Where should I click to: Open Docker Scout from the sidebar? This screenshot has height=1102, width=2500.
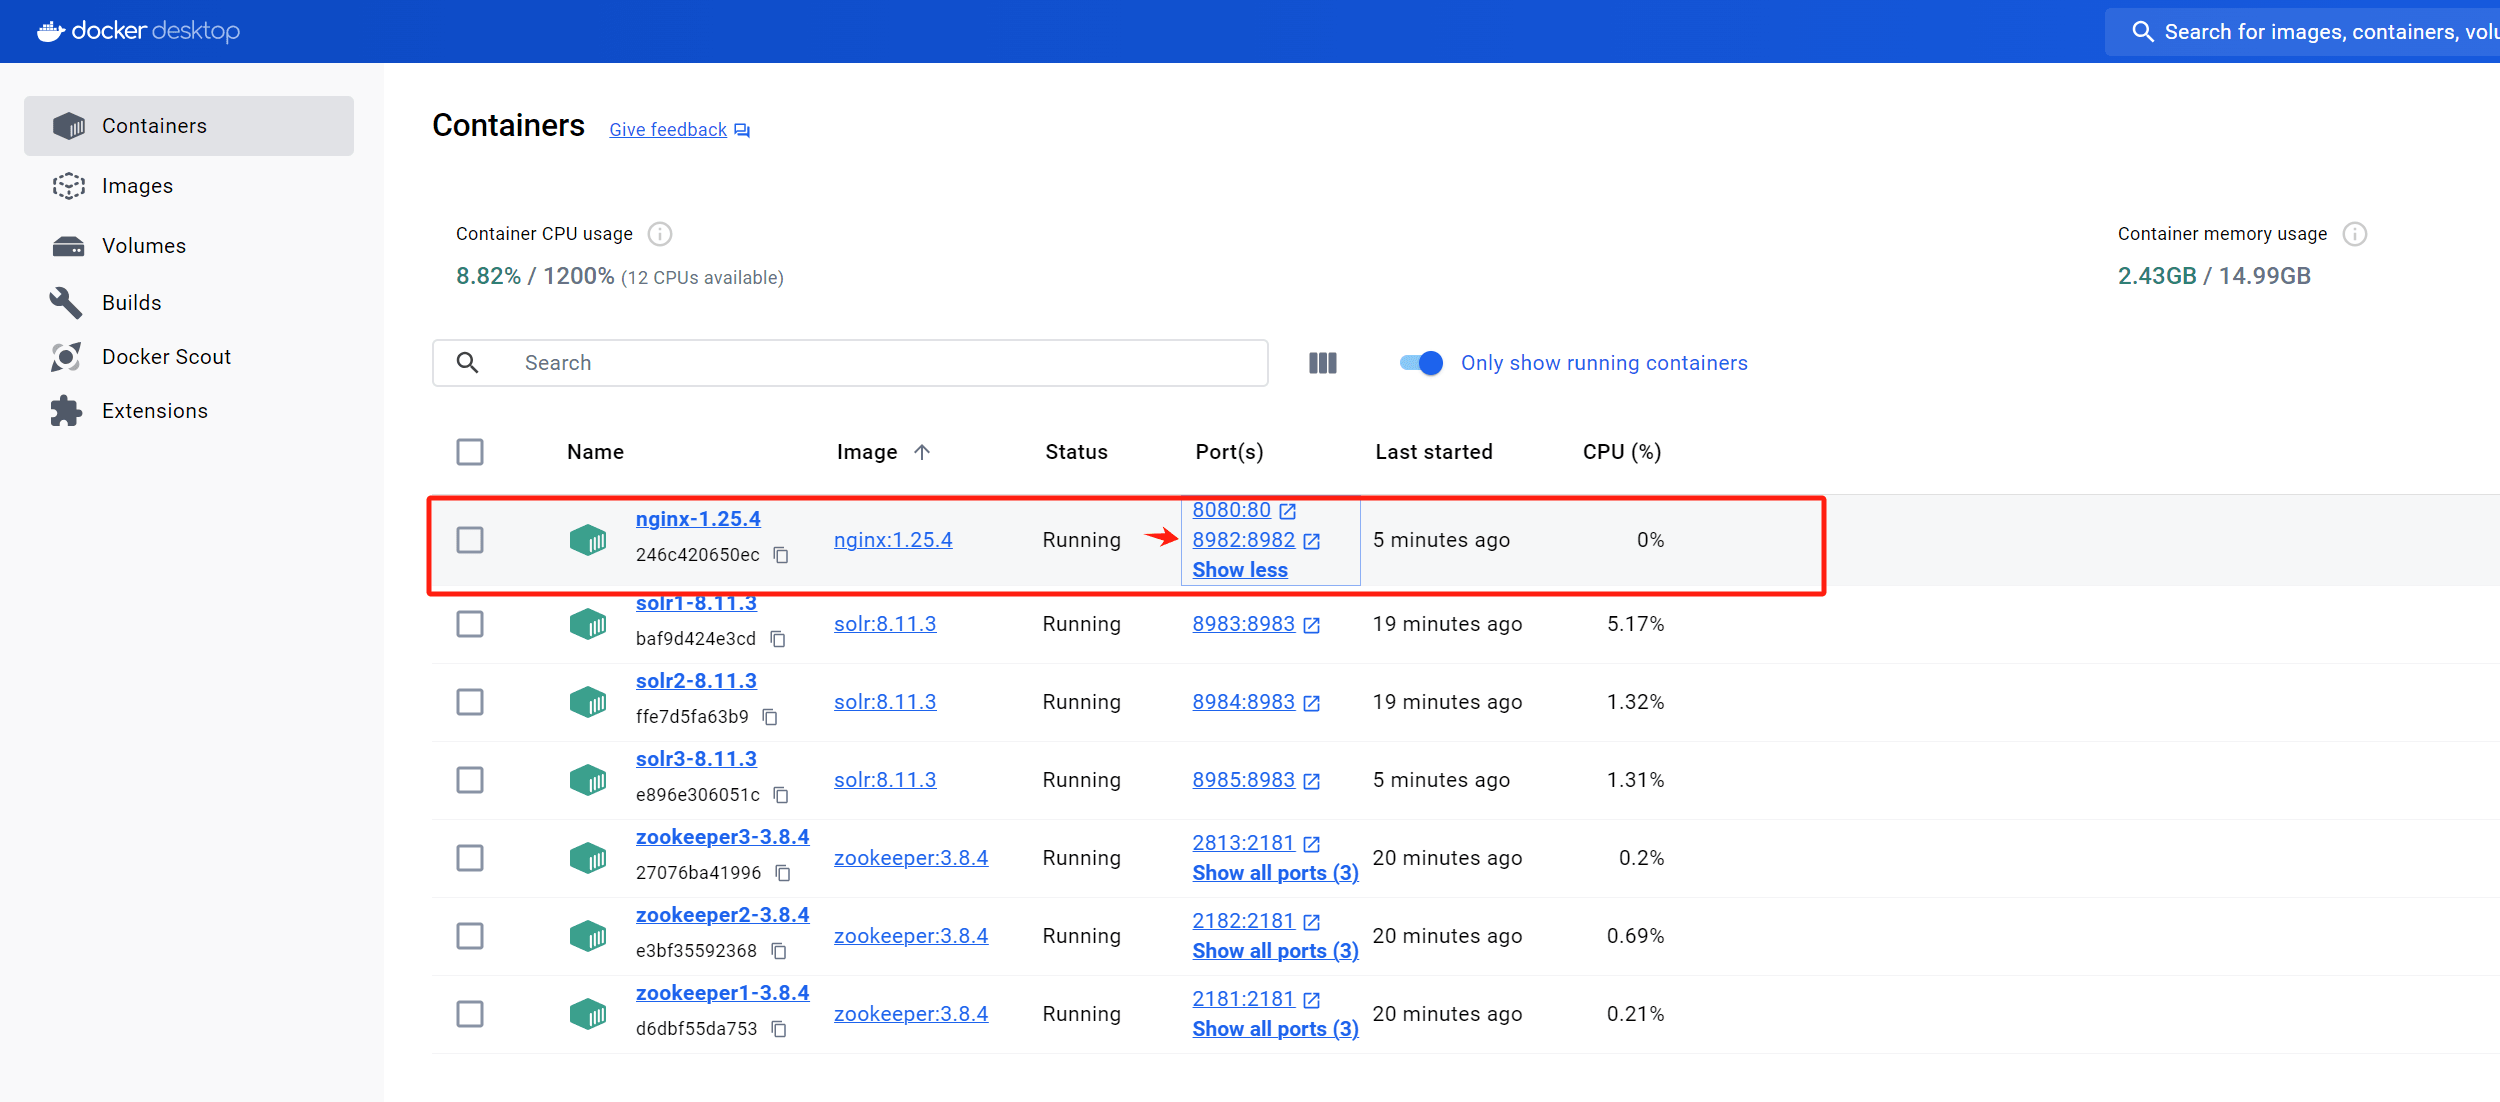click(x=189, y=357)
